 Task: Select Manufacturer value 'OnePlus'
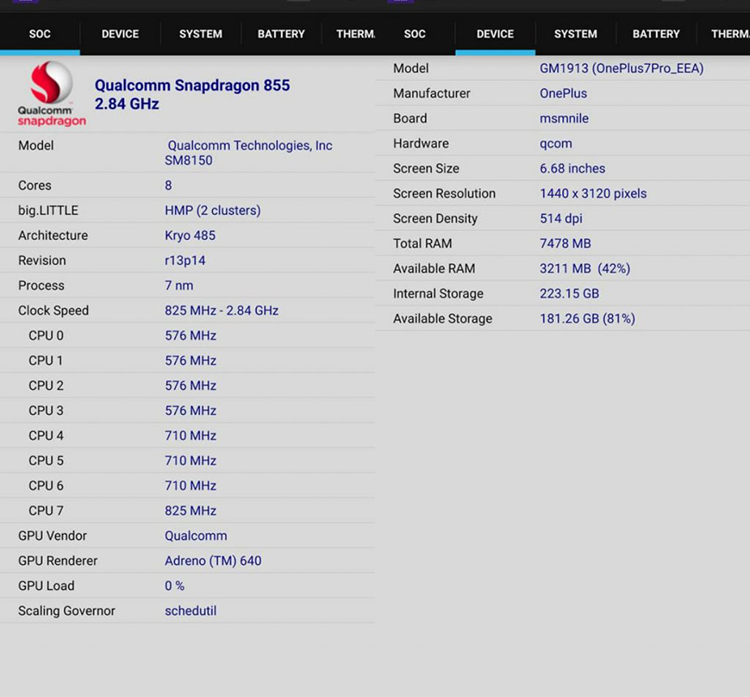(563, 93)
